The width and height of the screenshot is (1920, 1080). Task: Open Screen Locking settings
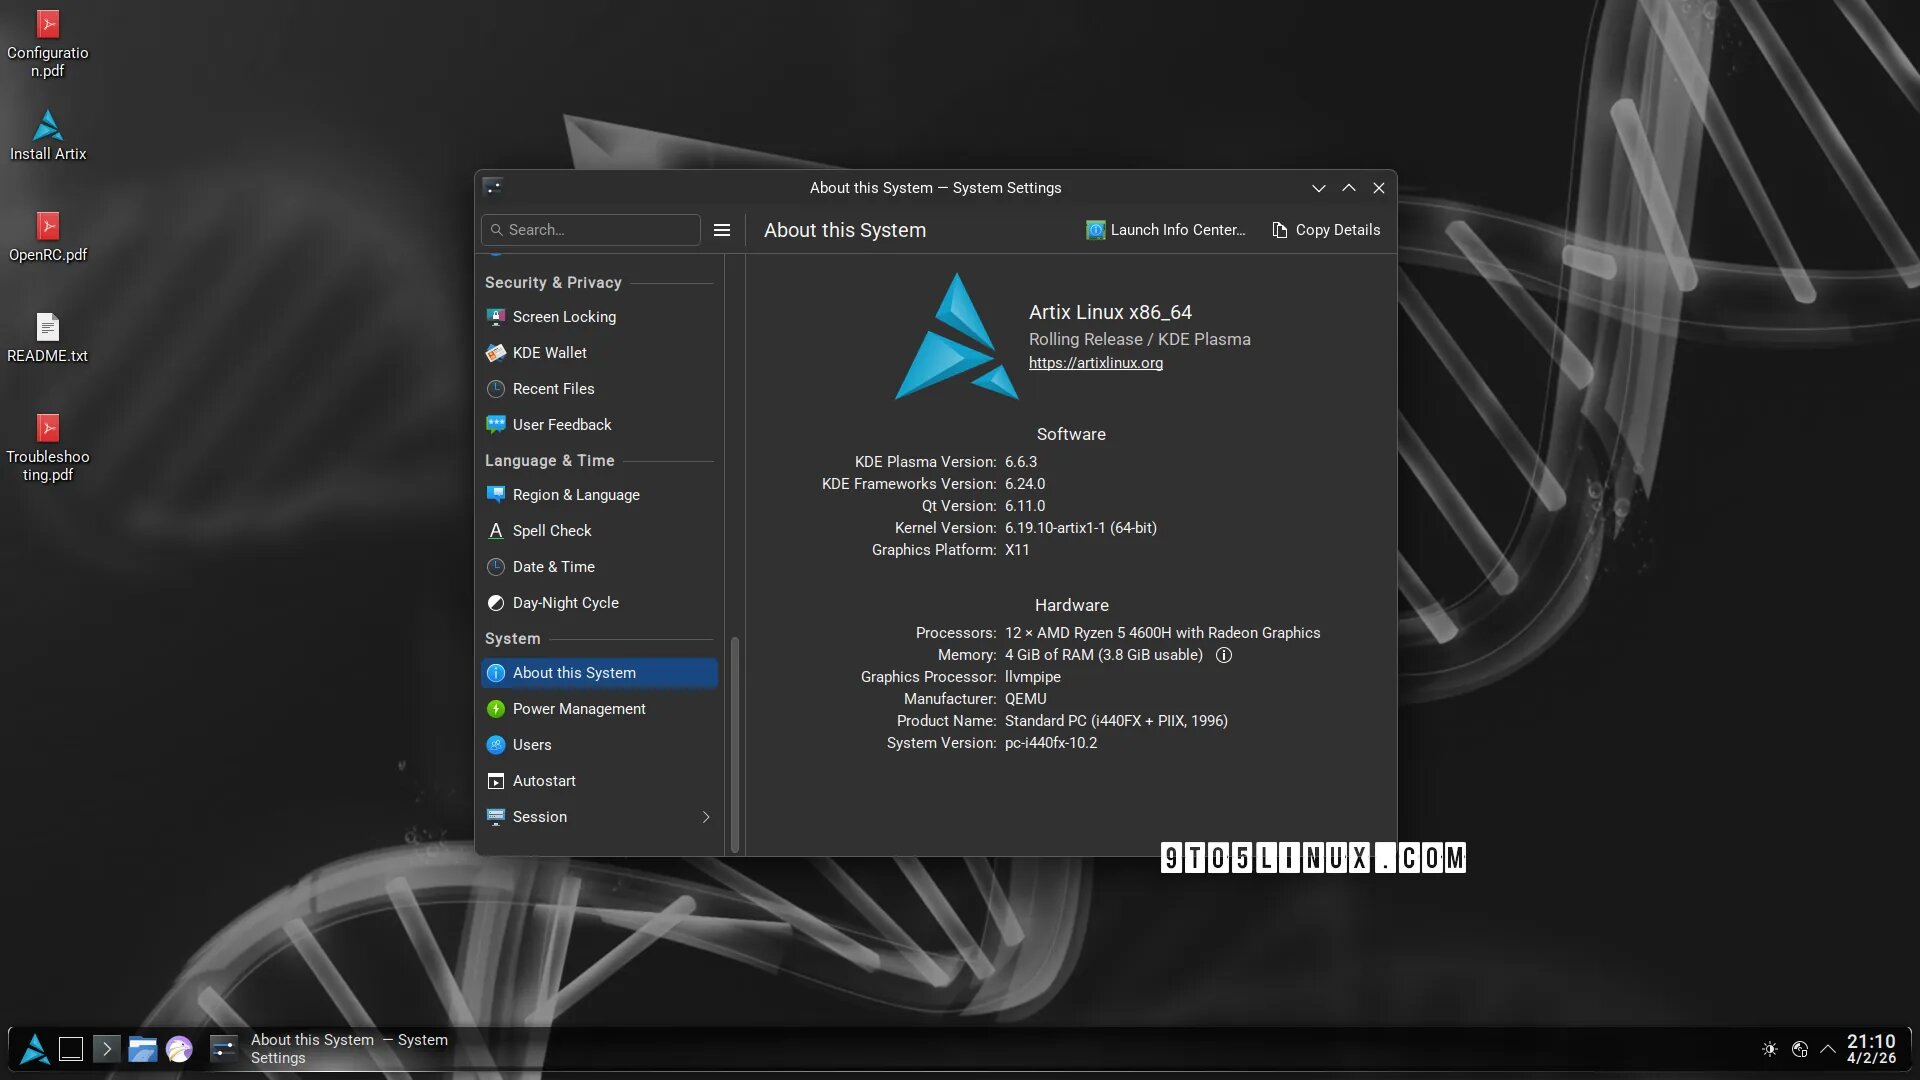[x=563, y=317]
